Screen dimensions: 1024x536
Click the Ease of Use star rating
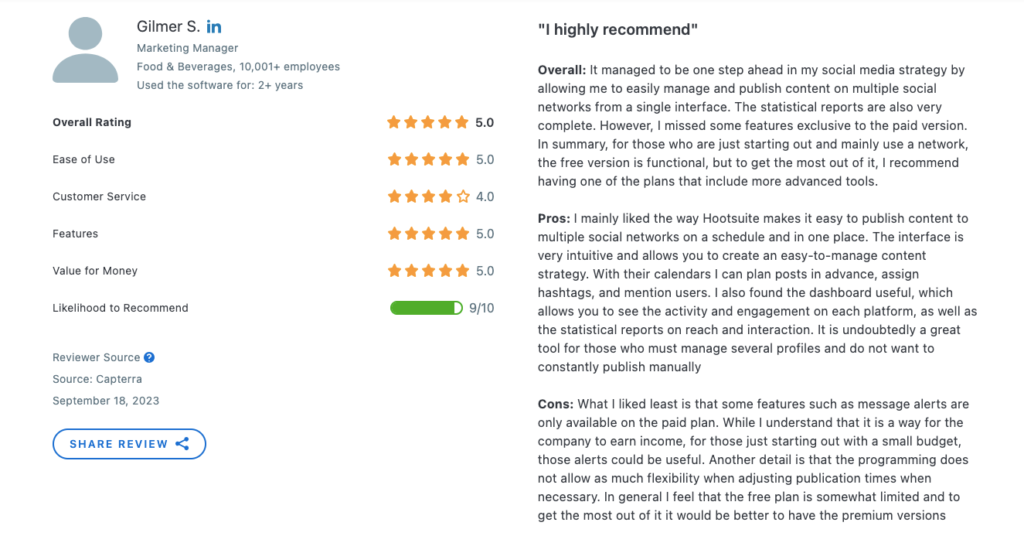[x=428, y=159]
